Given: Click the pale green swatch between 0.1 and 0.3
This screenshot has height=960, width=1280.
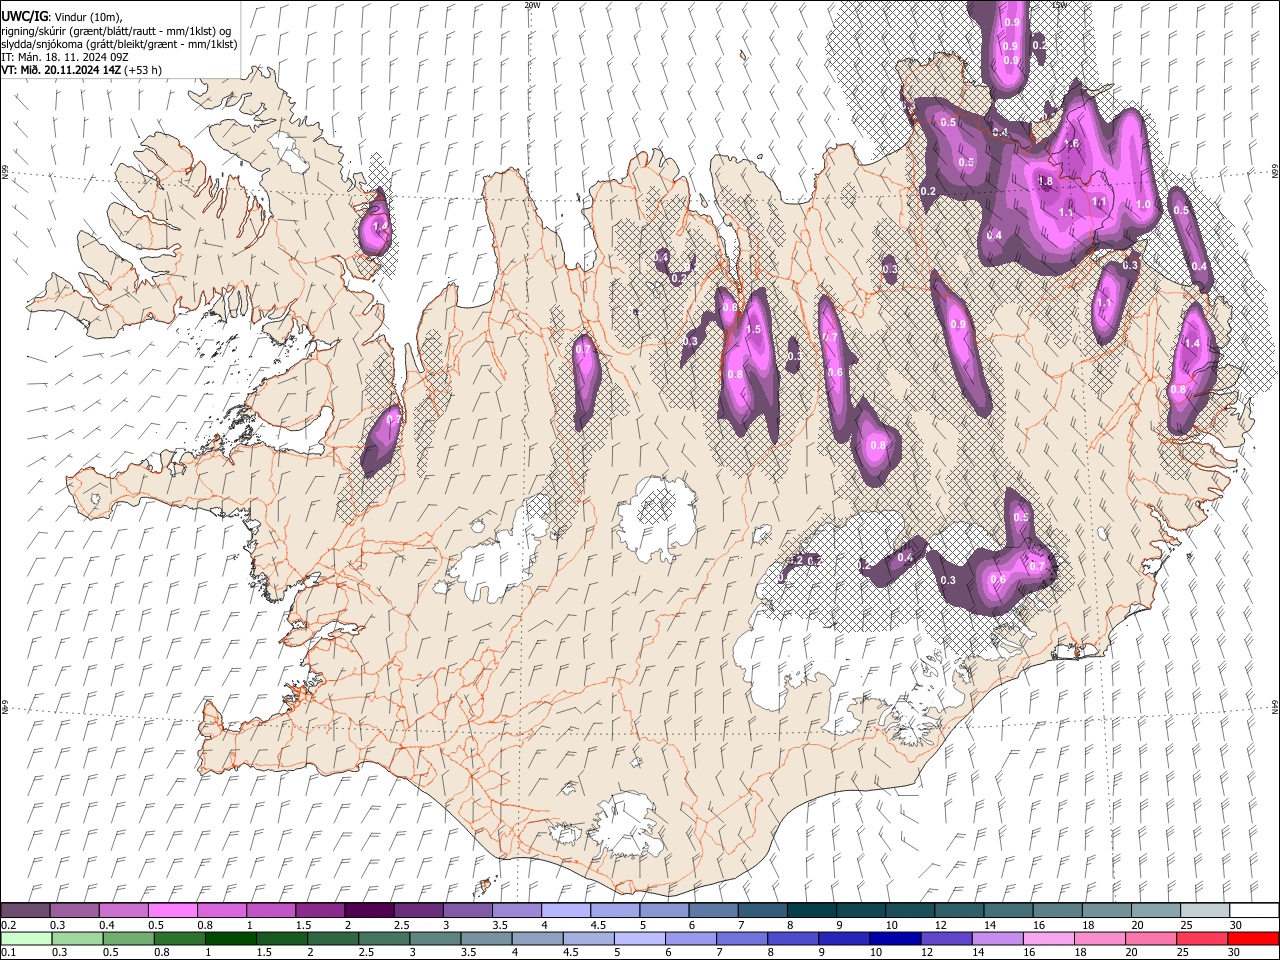Looking at the screenshot, I should (x=25, y=938).
